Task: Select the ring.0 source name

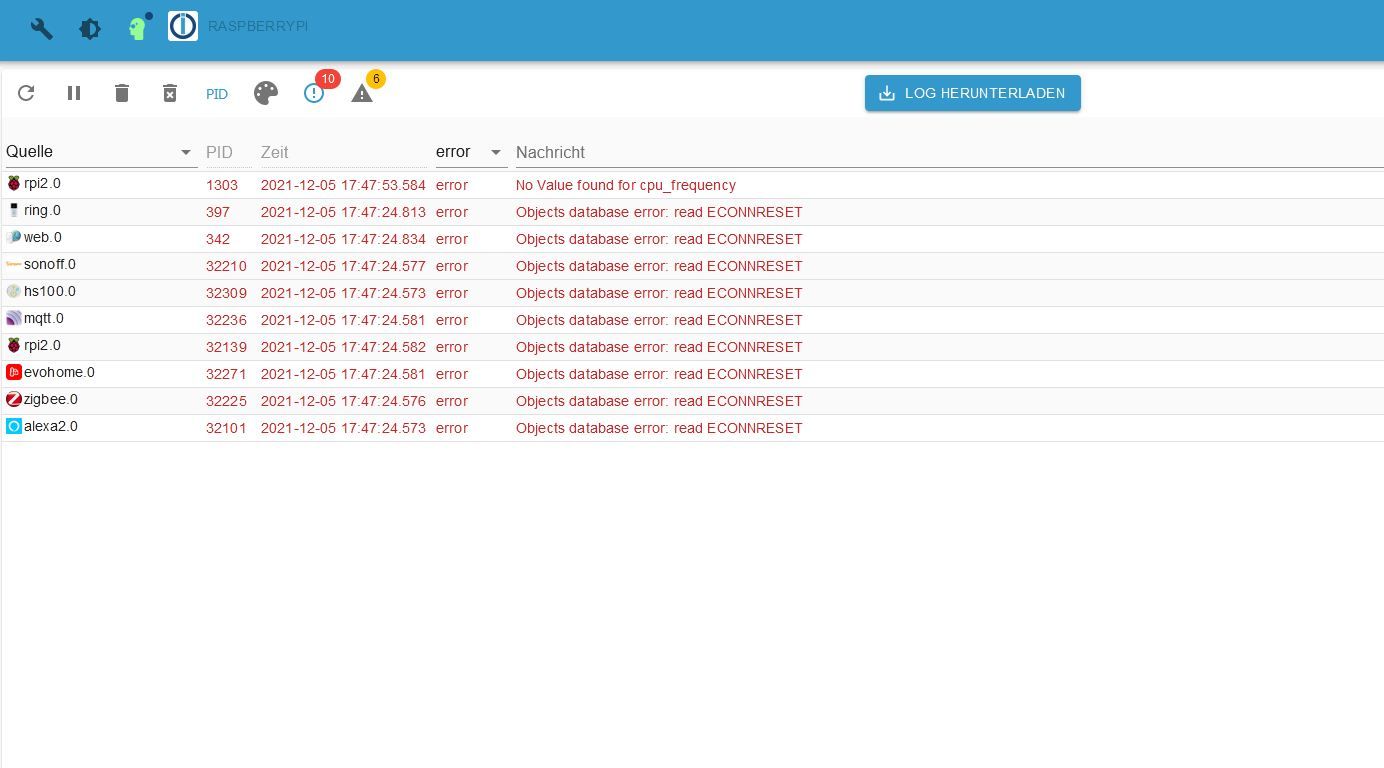Action: coord(42,211)
